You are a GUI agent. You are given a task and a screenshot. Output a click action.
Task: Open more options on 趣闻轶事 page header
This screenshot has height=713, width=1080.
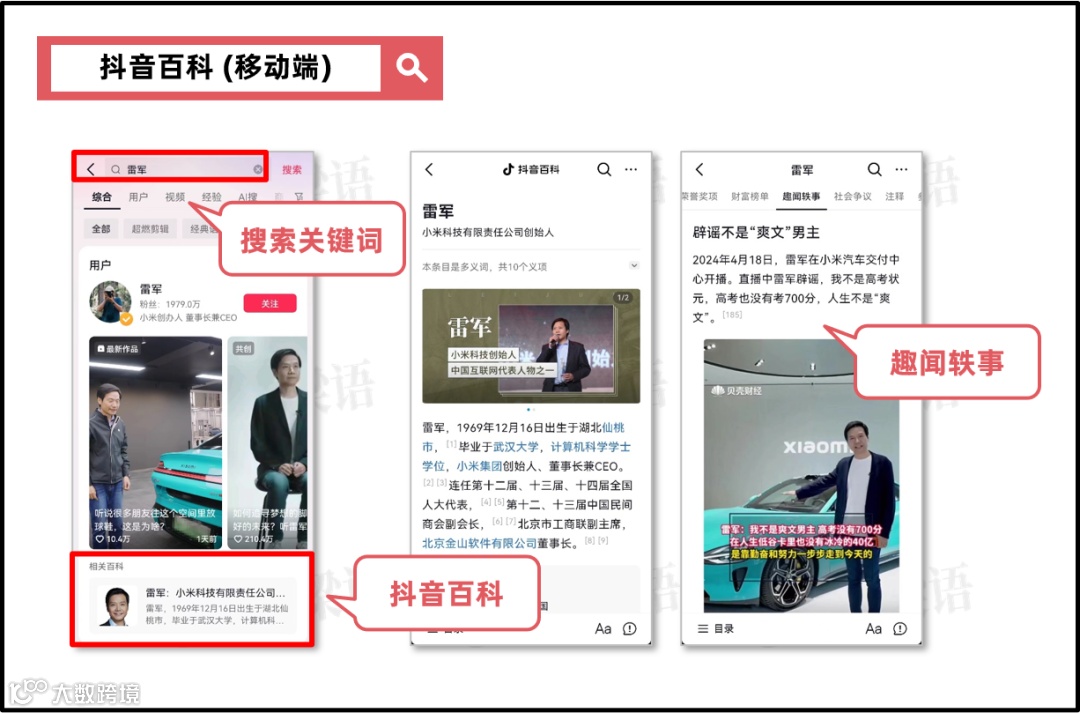tap(902, 169)
